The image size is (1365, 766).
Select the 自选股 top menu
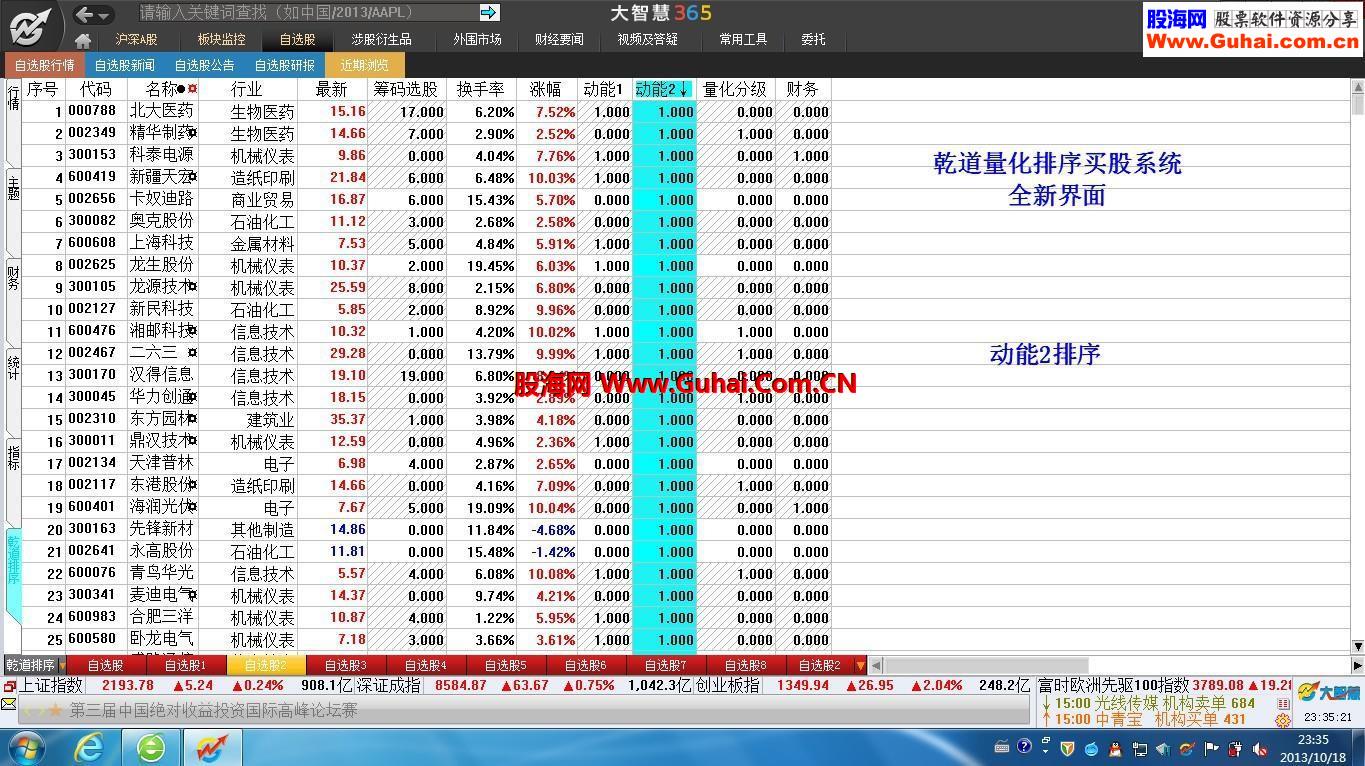(x=297, y=39)
